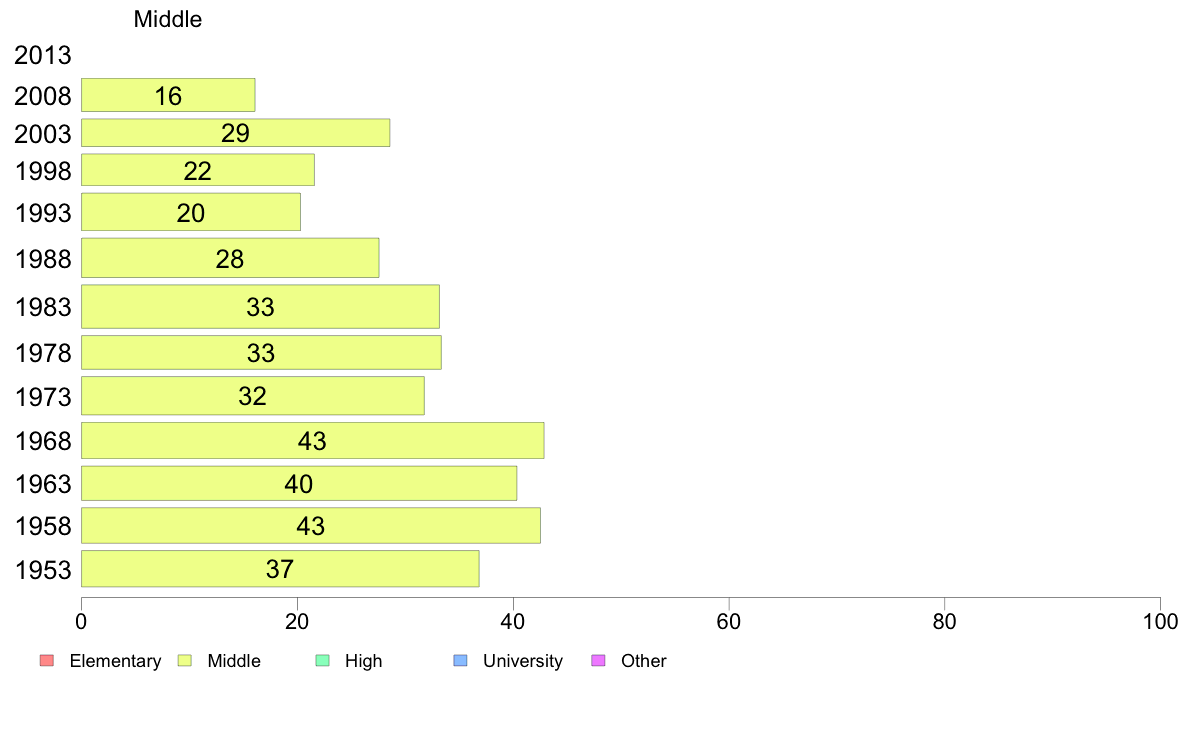Select the 1963 bar labeled 40
The image size is (1188, 736).
pyautogui.click(x=299, y=484)
